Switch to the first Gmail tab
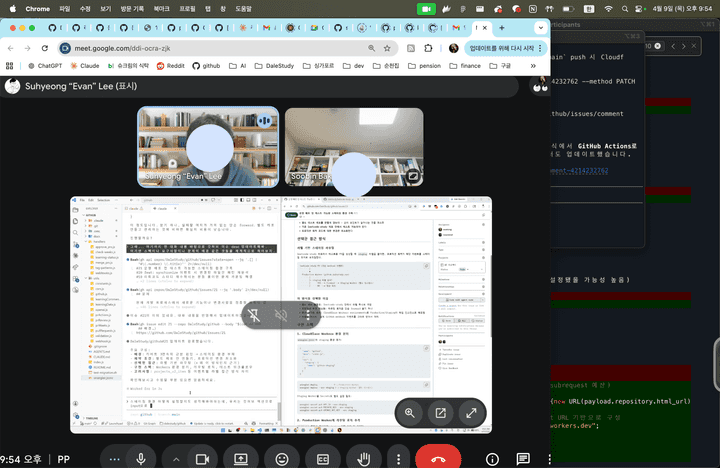This screenshot has width=720, height=468. click(269, 28)
